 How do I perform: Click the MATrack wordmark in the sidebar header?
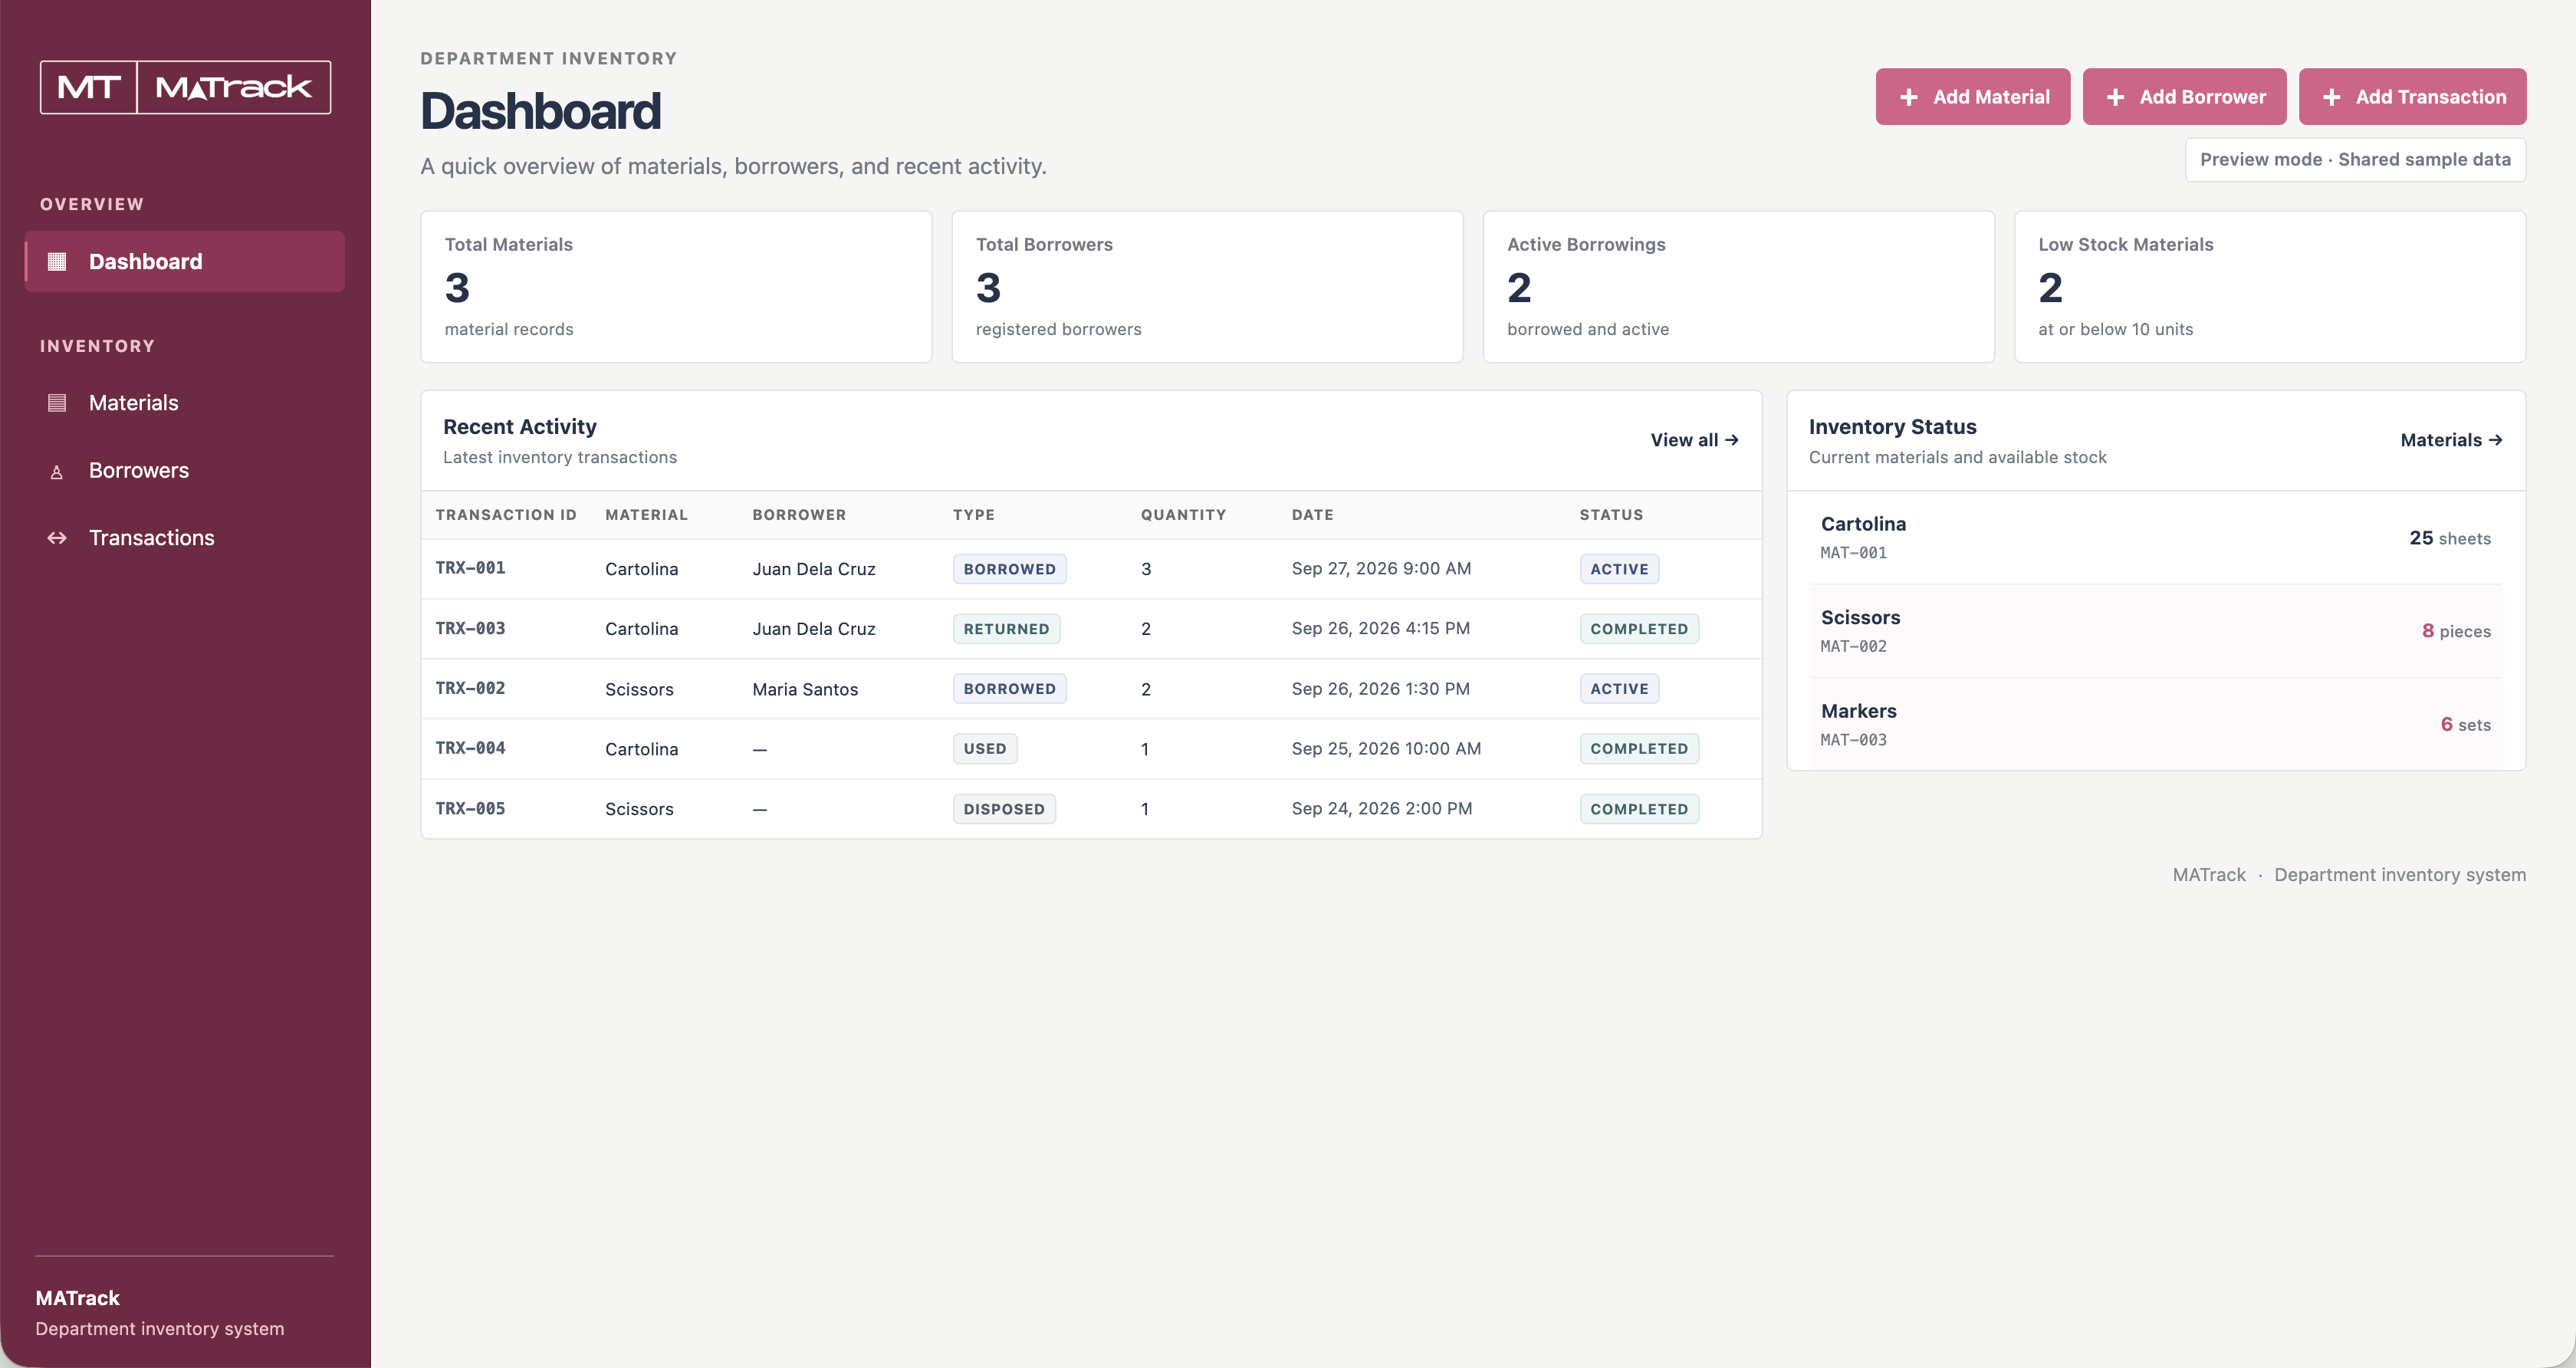click(234, 87)
